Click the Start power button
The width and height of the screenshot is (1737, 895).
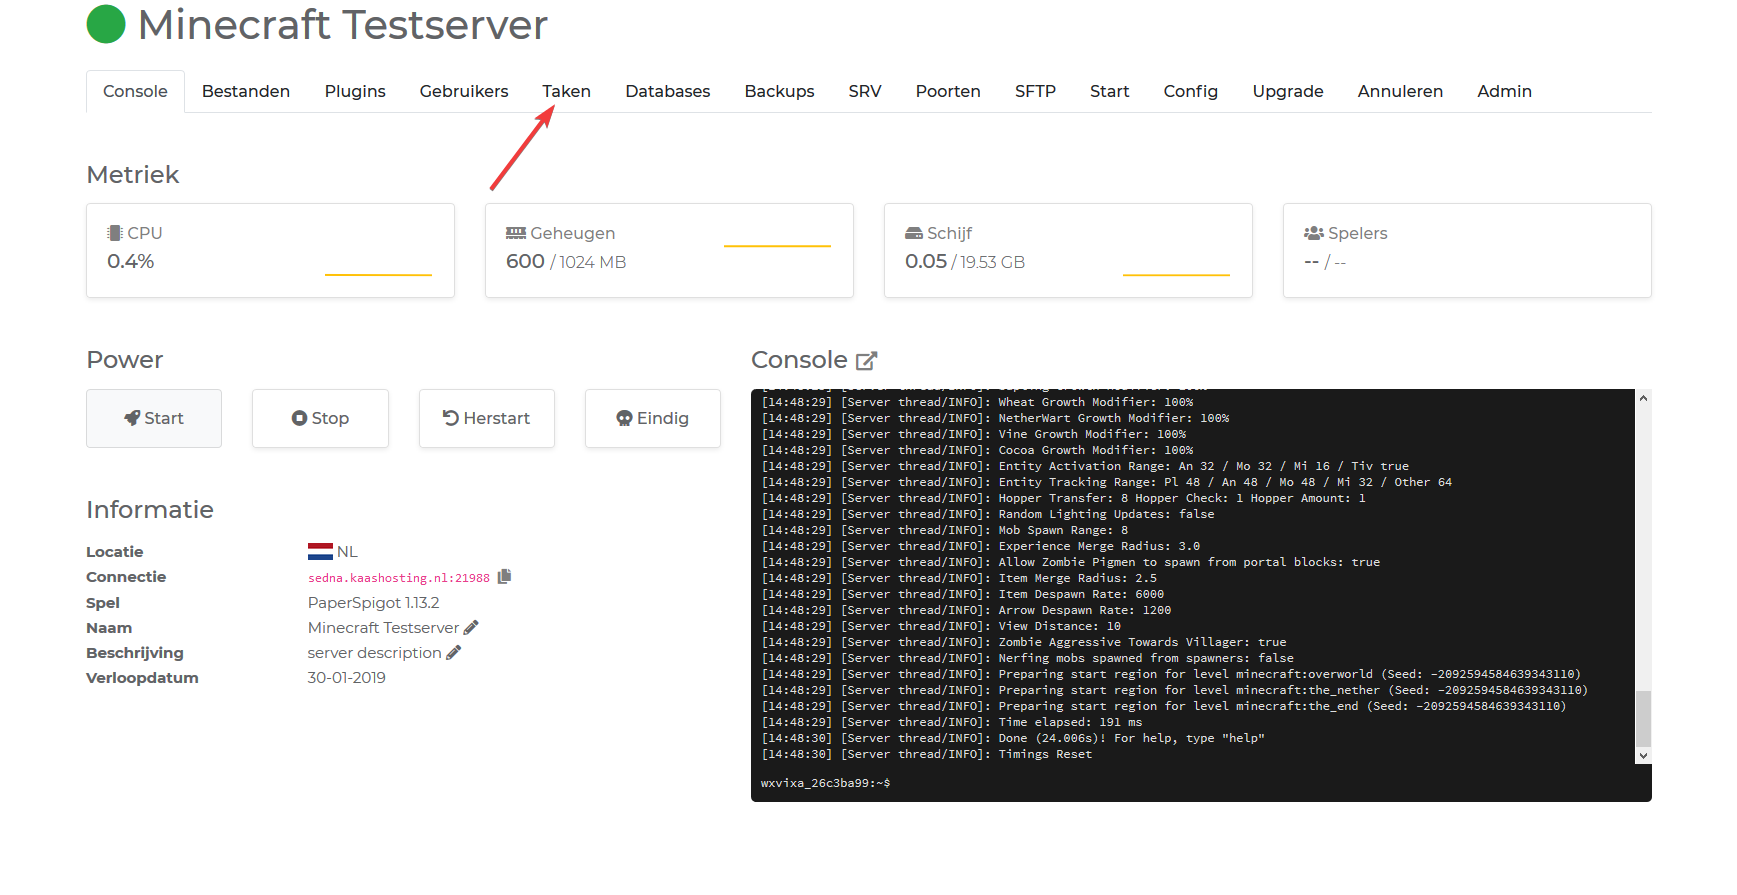(154, 418)
